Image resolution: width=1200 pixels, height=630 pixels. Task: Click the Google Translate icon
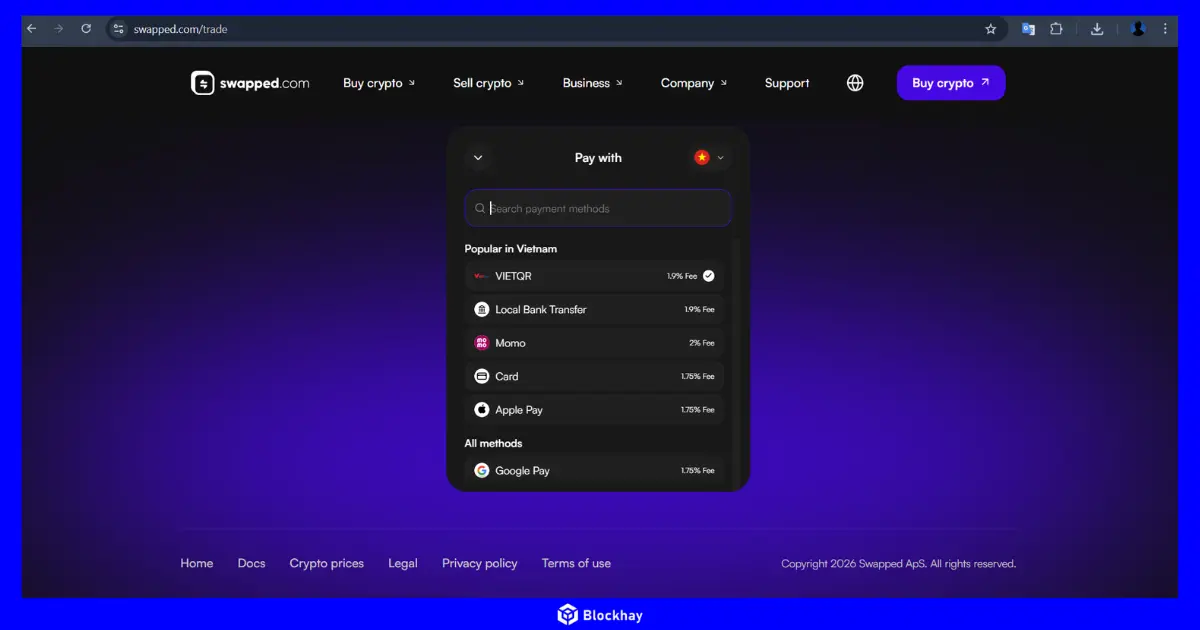(1028, 29)
